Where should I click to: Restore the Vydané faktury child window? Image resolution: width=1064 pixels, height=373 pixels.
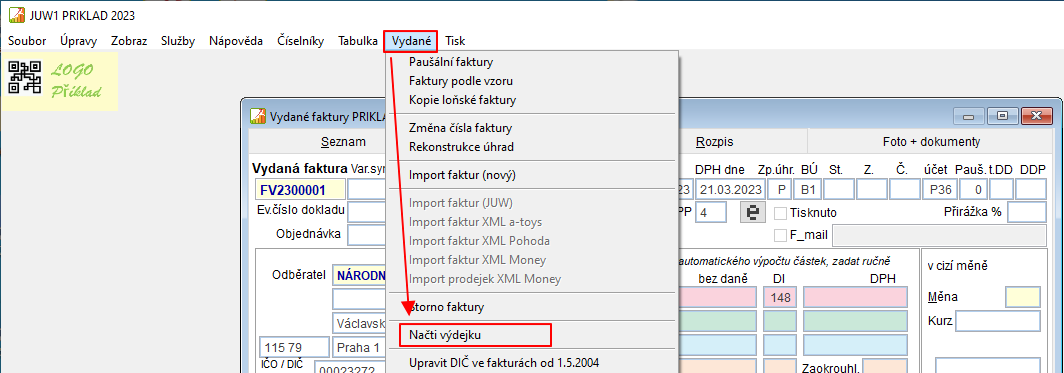click(1002, 116)
